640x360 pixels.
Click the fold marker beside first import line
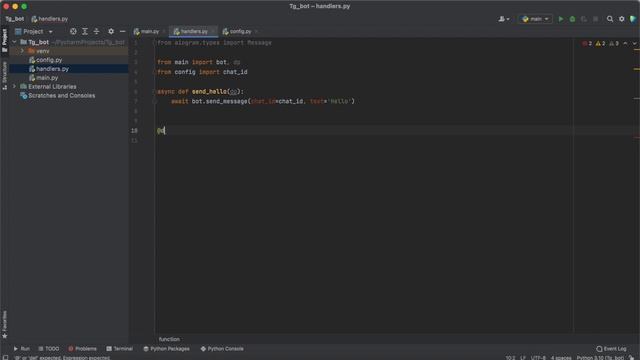click(x=154, y=42)
